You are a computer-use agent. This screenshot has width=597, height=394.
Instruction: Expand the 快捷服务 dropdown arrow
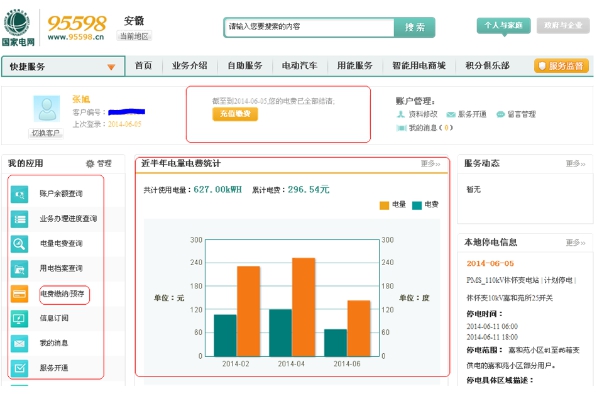pos(111,67)
